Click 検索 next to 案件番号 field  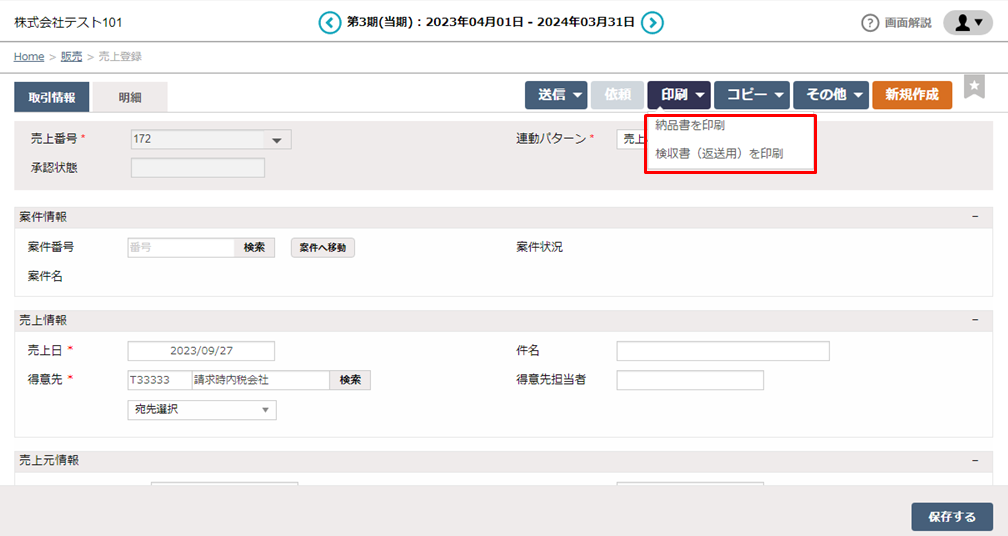coord(254,248)
